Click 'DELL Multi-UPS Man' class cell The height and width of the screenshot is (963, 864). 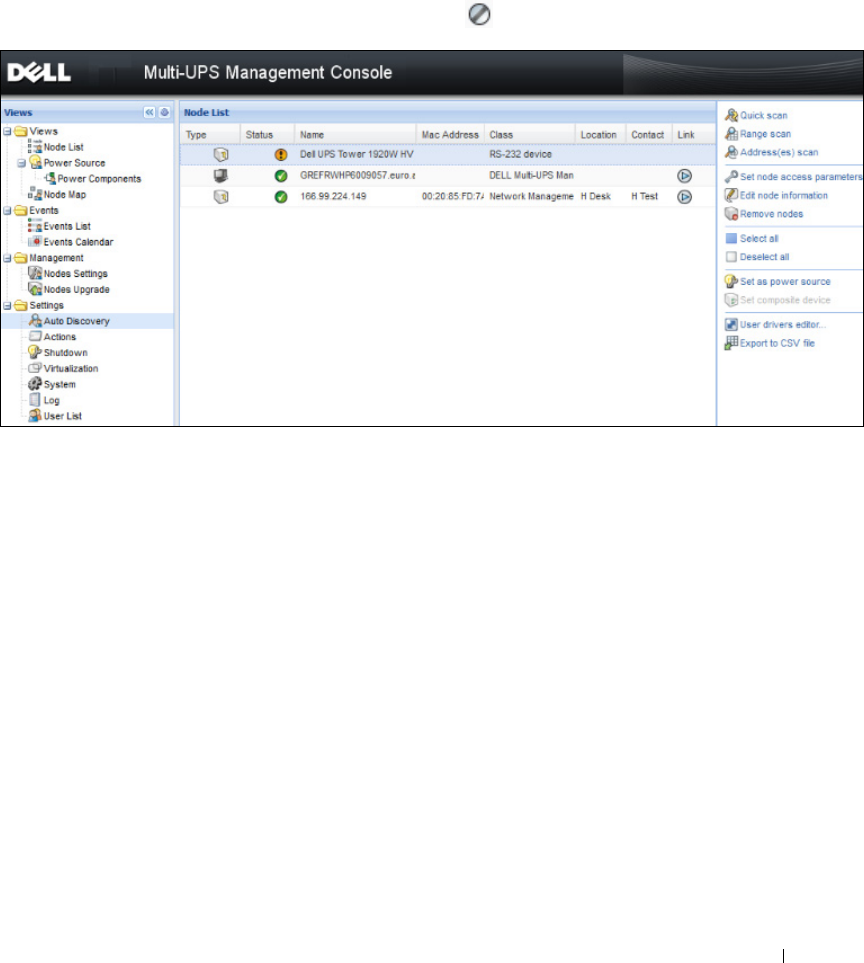click(531, 175)
